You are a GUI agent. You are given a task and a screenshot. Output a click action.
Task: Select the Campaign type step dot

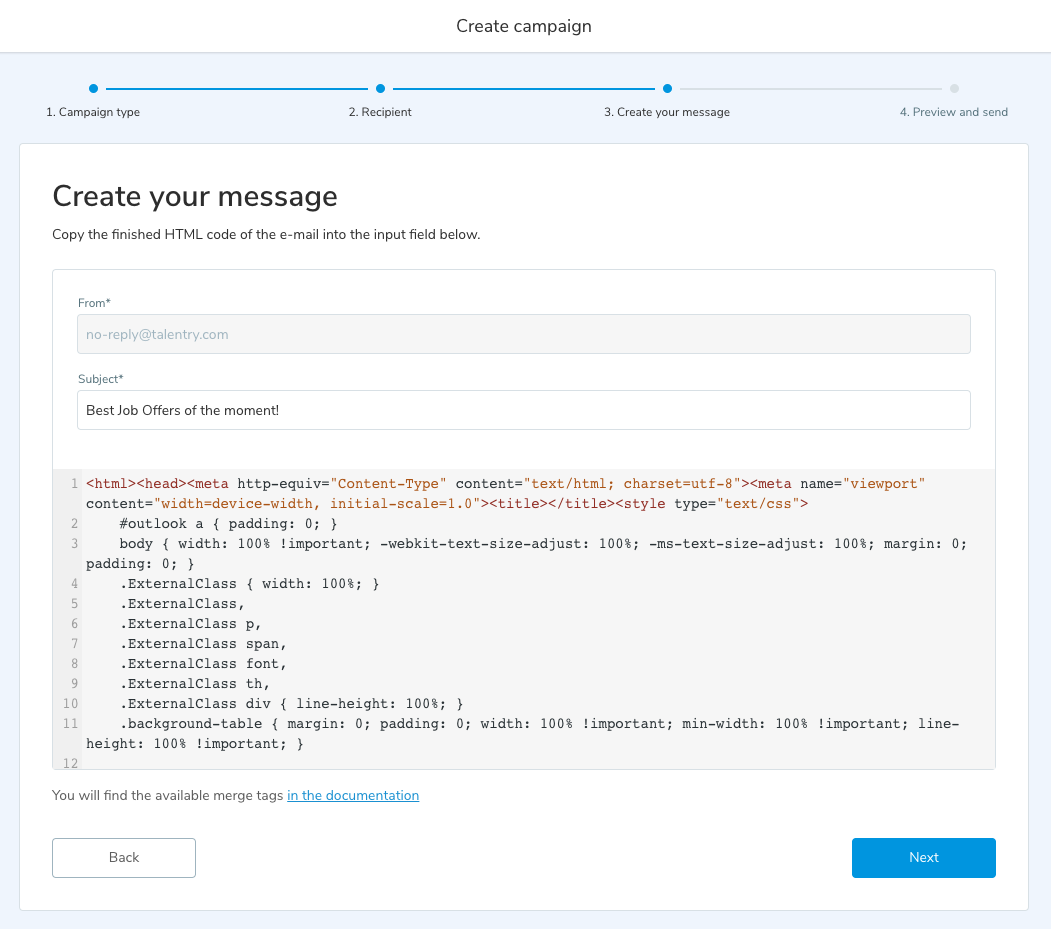click(93, 88)
